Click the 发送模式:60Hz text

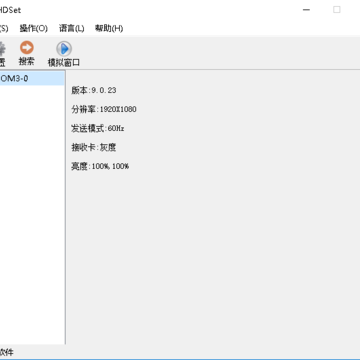tap(98, 128)
